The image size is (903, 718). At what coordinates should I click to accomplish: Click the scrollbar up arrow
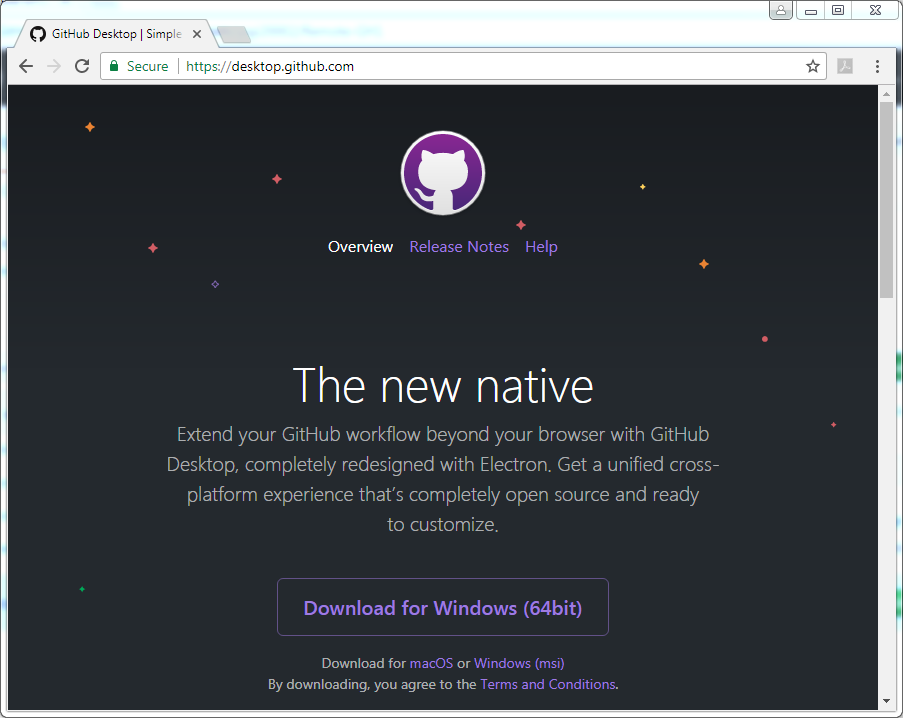click(886, 93)
